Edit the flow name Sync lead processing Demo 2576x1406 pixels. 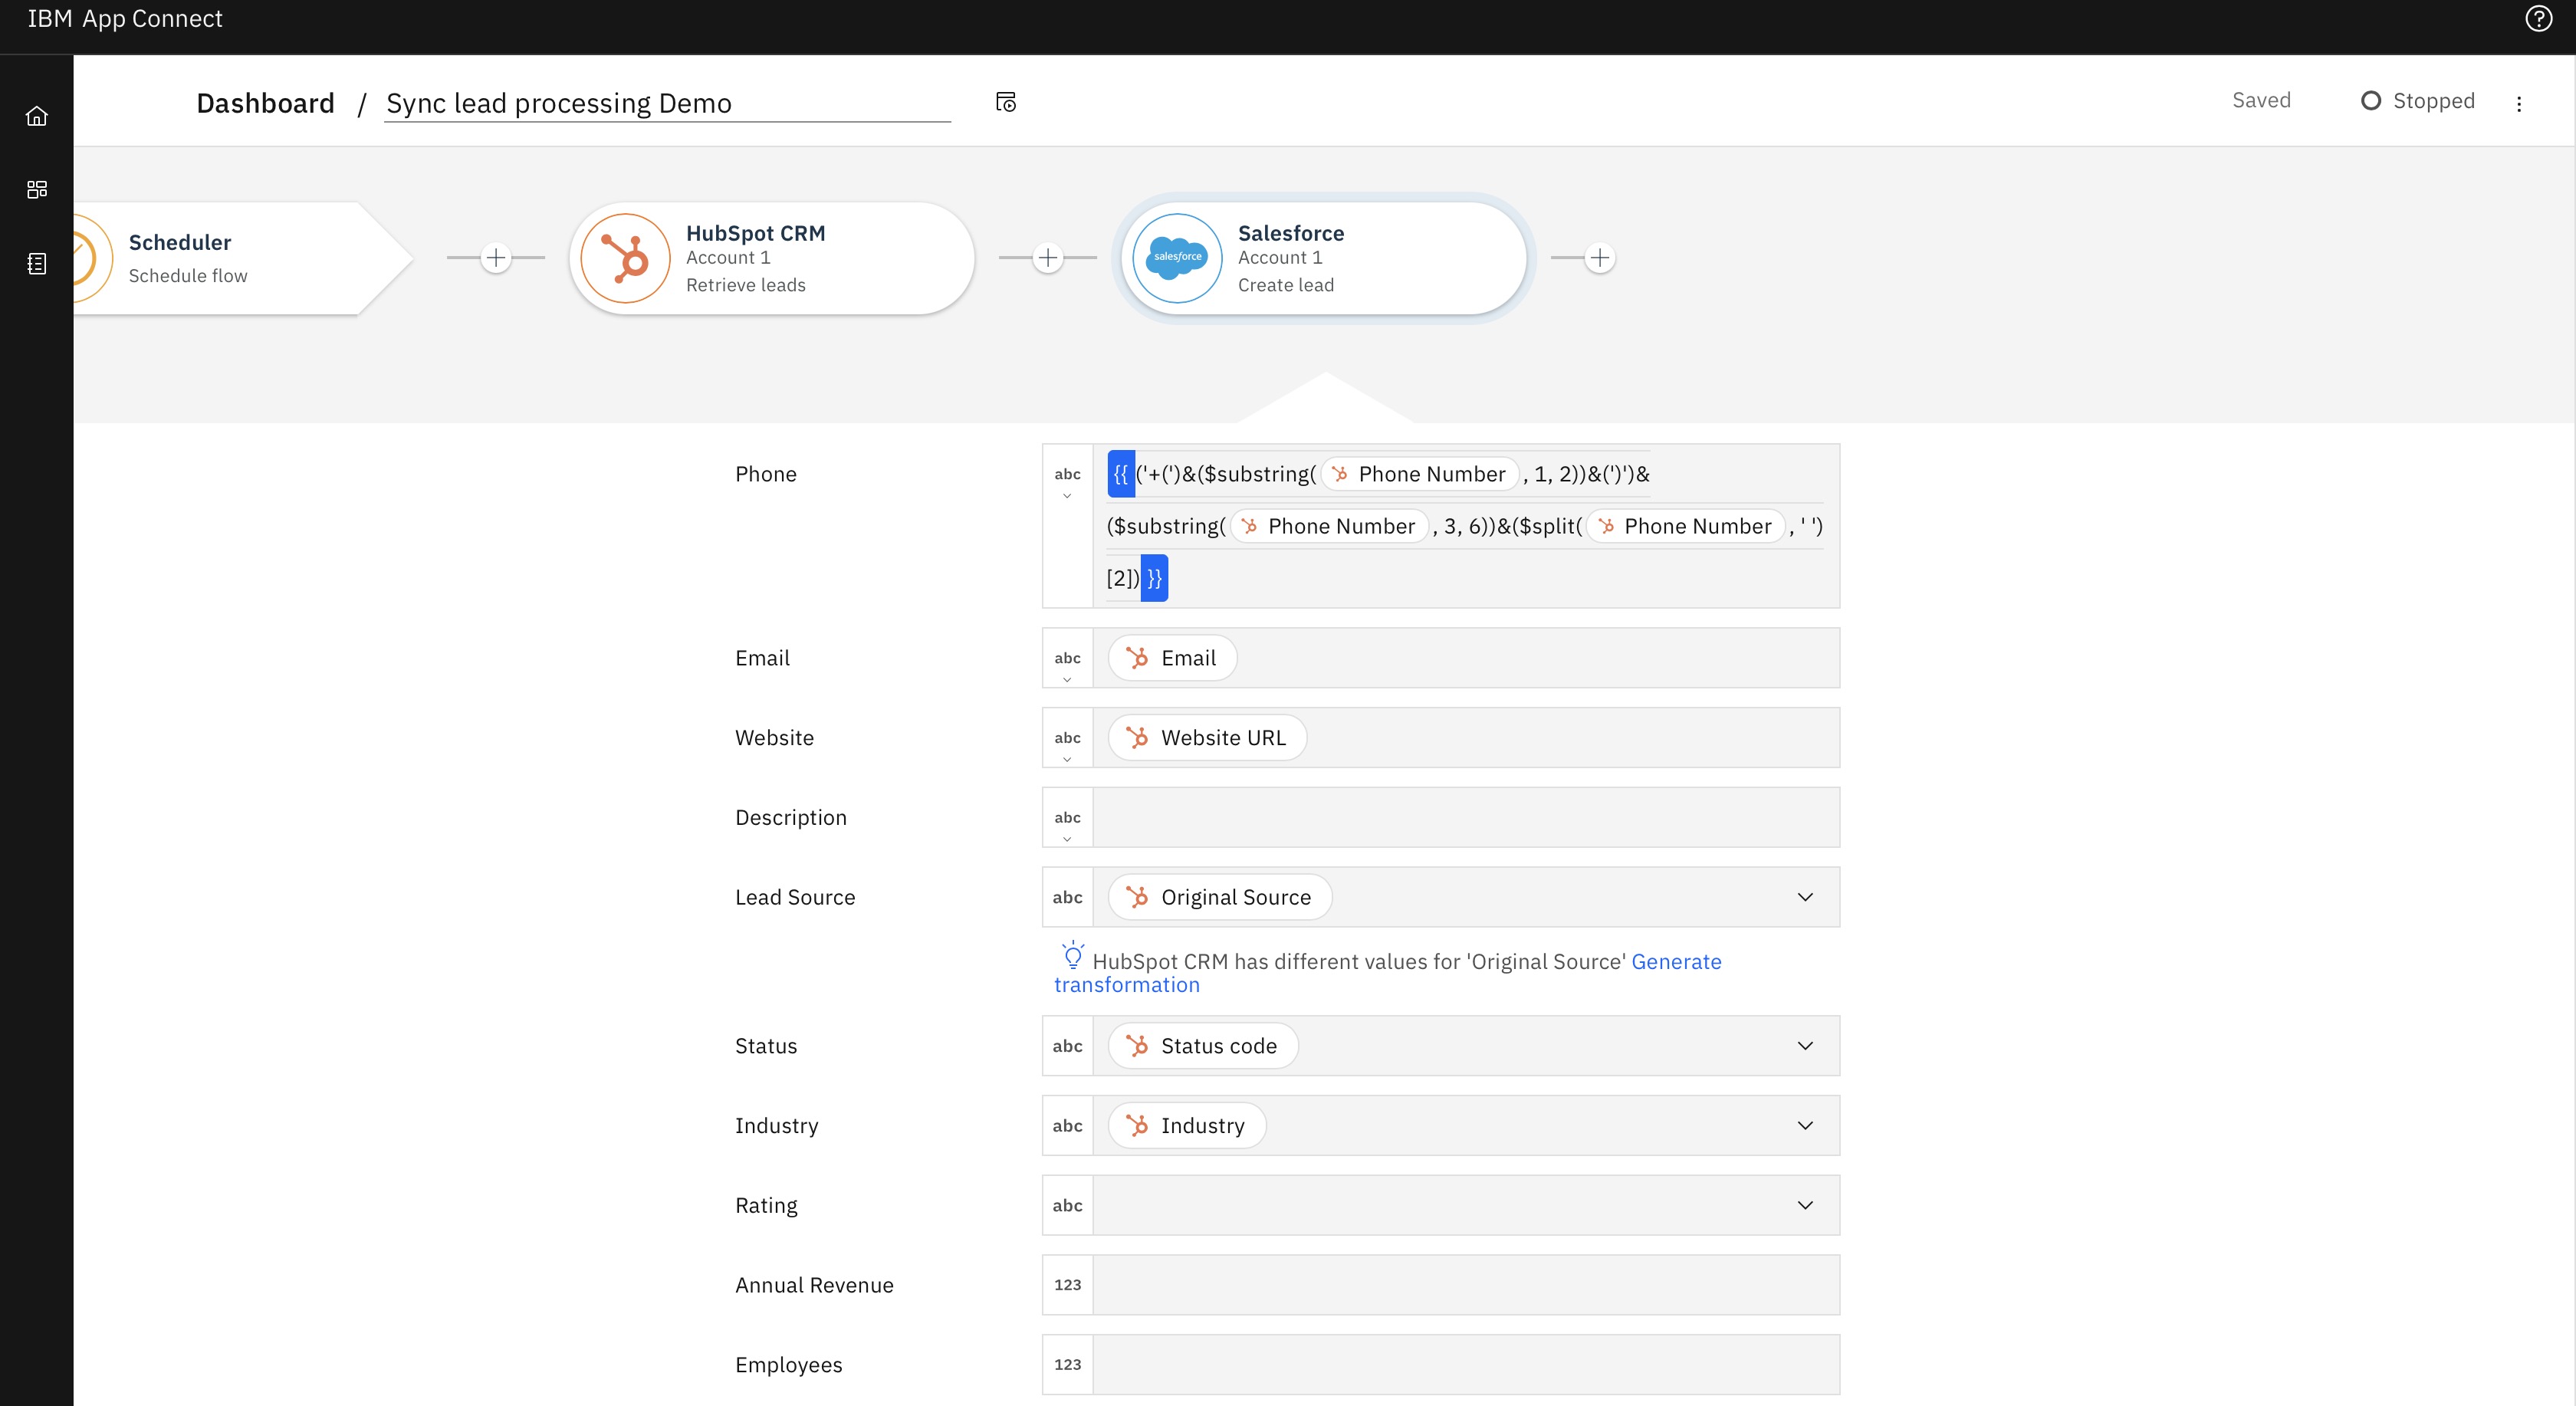[x=667, y=103]
